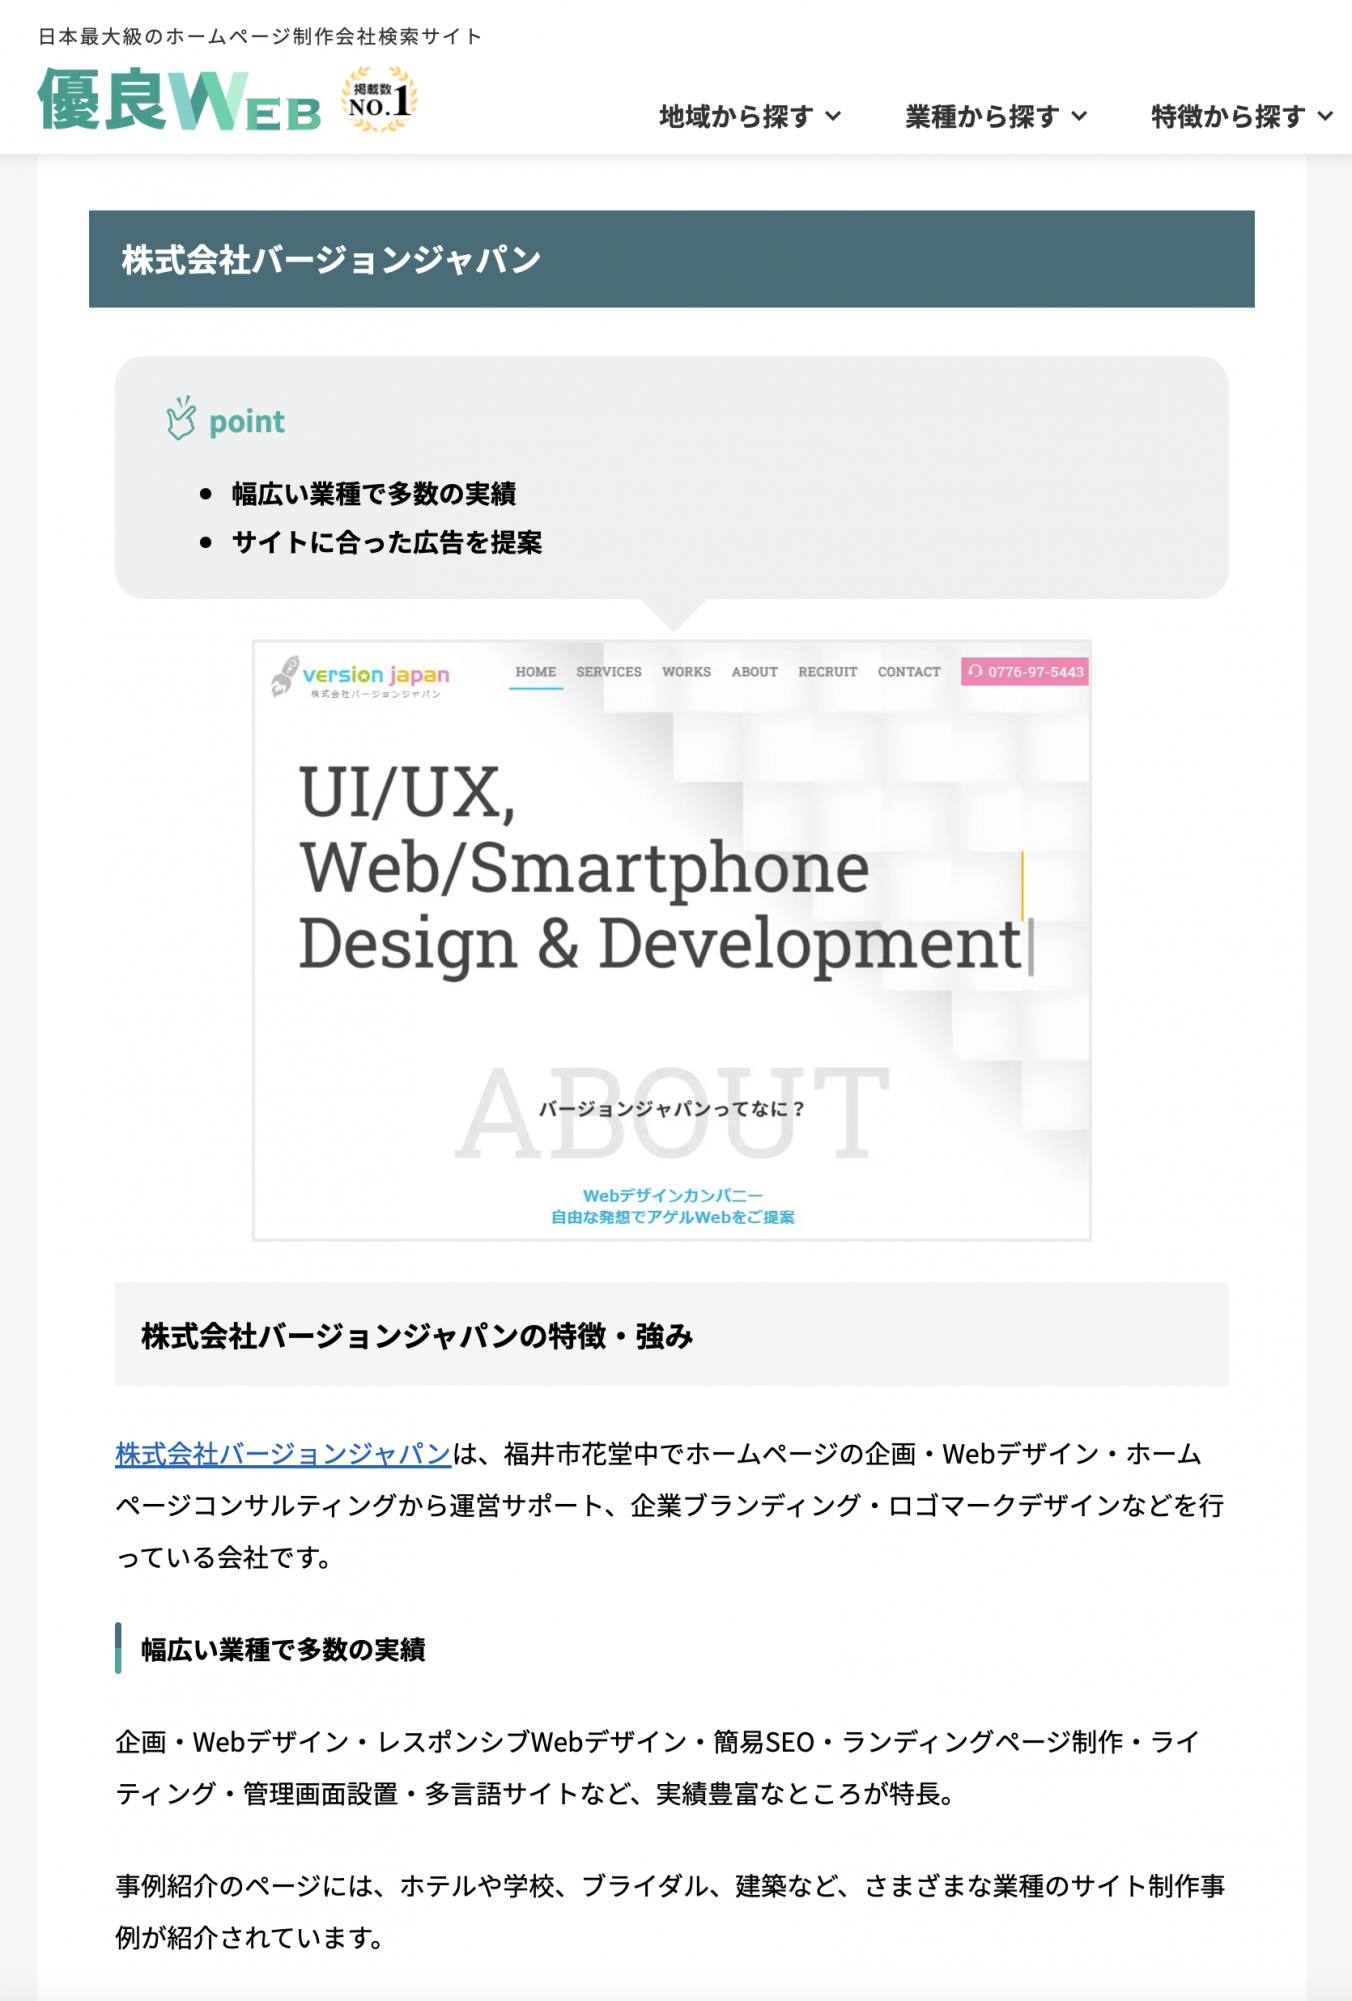Click the point finger-snap icon
Image resolution: width=1352 pixels, height=2001 pixels.
[x=181, y=419]
